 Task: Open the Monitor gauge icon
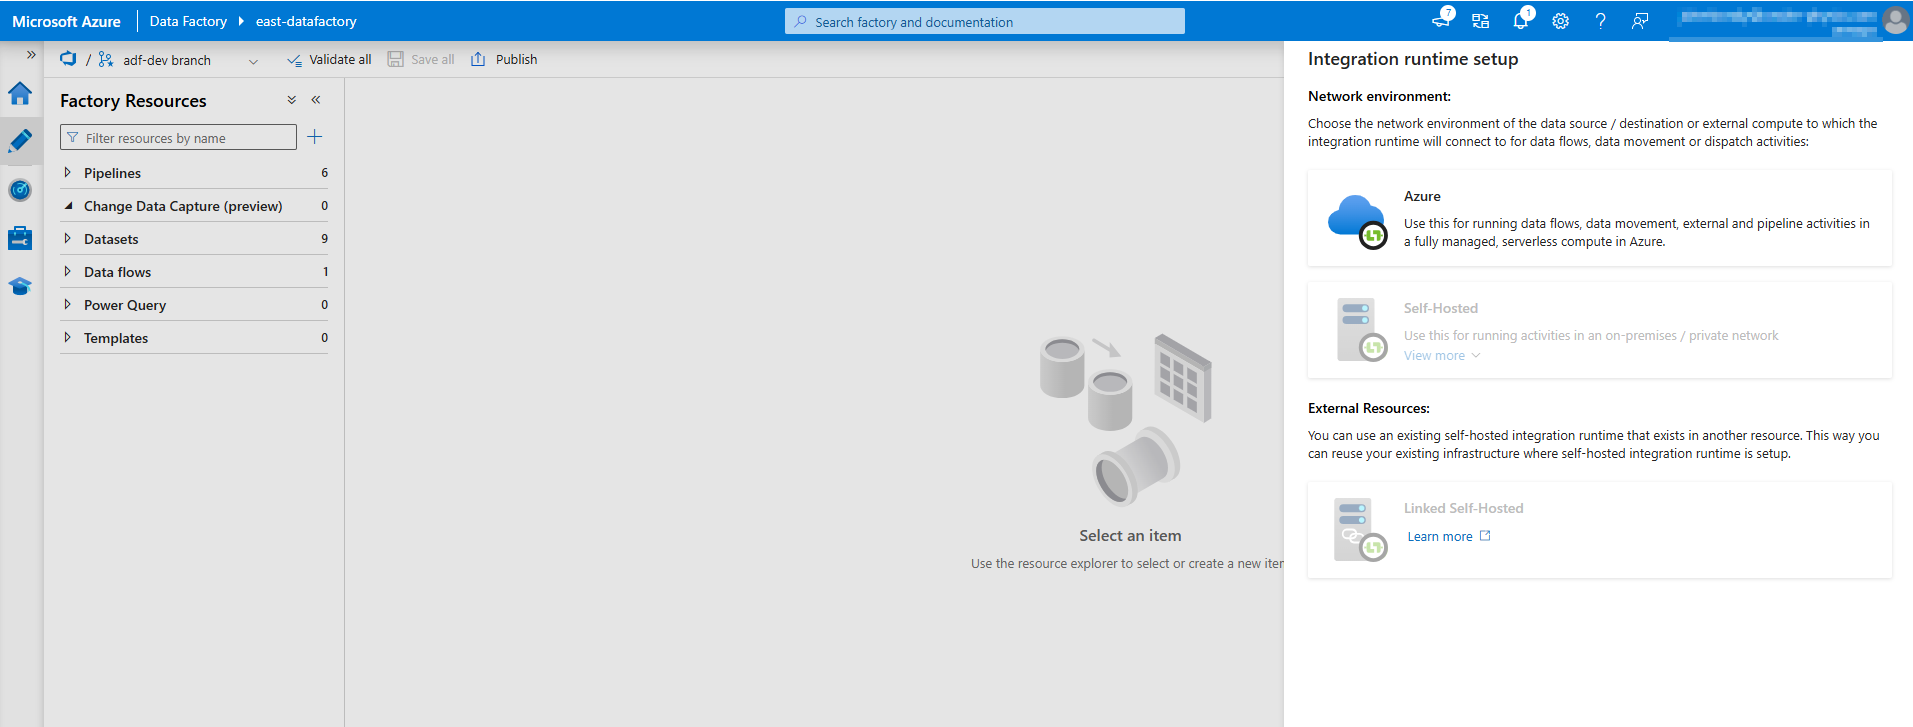(20, 190)
